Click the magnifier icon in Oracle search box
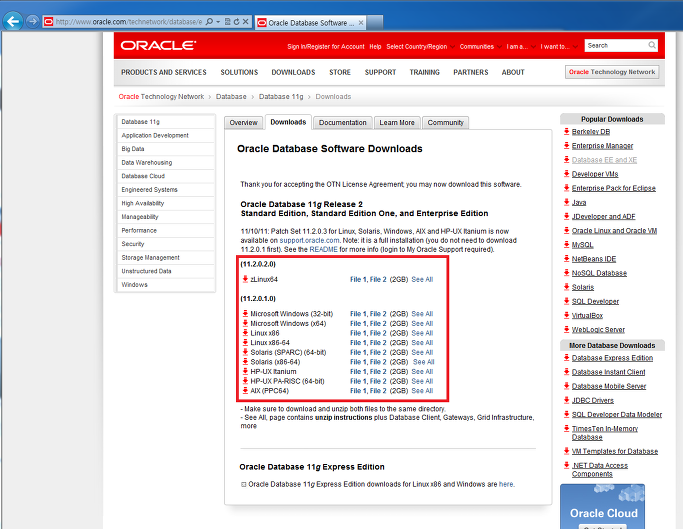Image resolution: width=683 pixels, height=529 pixels. (652, 45)
